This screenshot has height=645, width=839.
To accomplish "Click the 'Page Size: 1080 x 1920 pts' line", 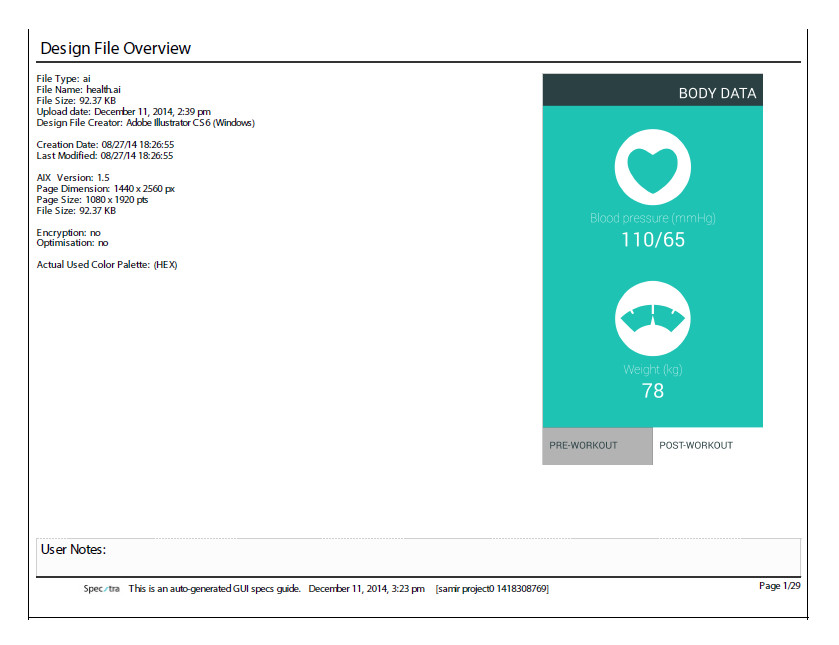I will click(93, 200).
